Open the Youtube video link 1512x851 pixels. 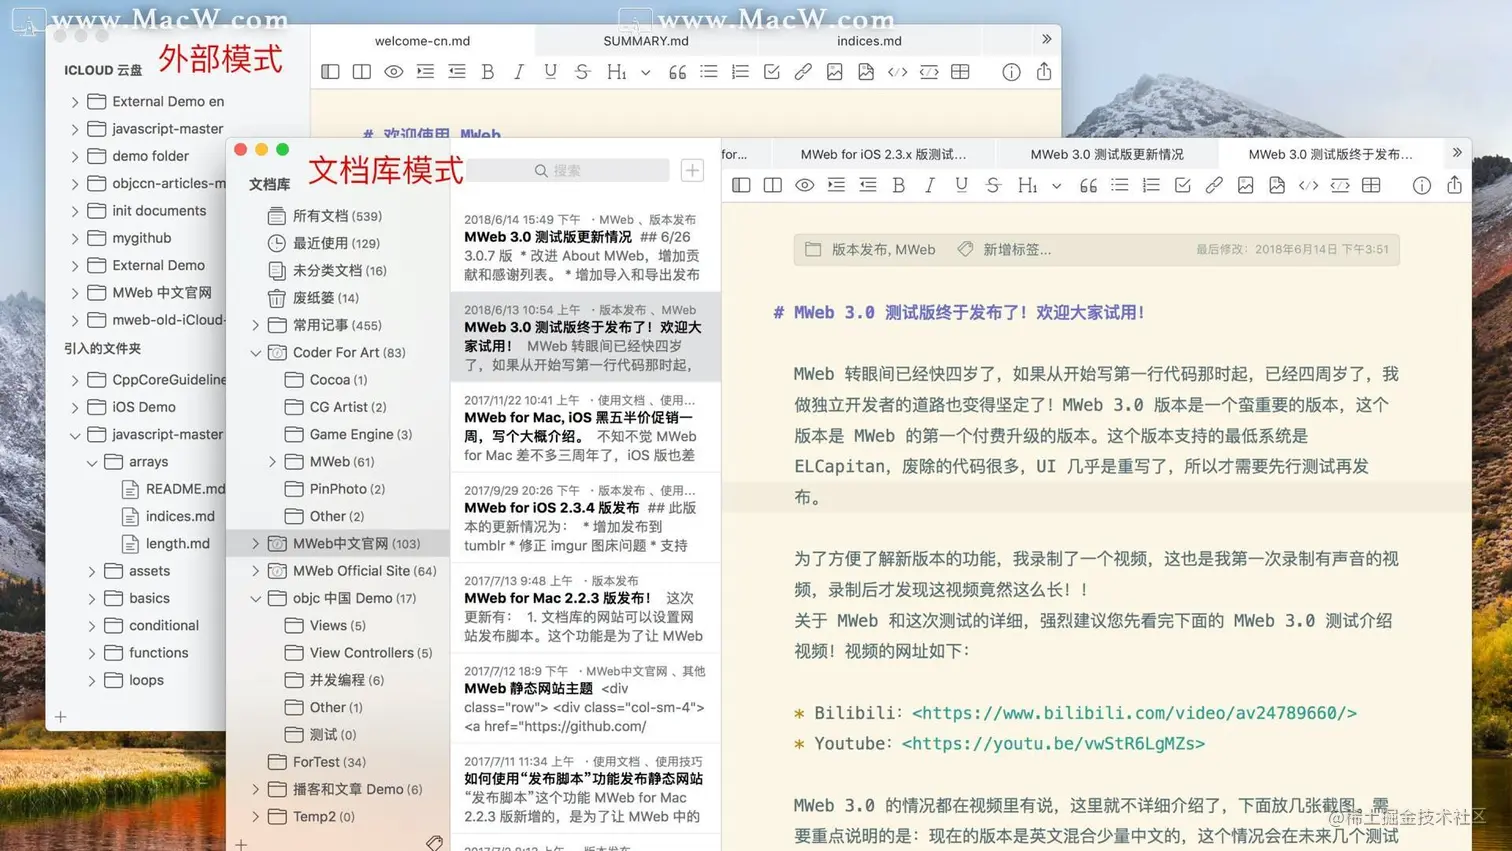pos(1053,744)
